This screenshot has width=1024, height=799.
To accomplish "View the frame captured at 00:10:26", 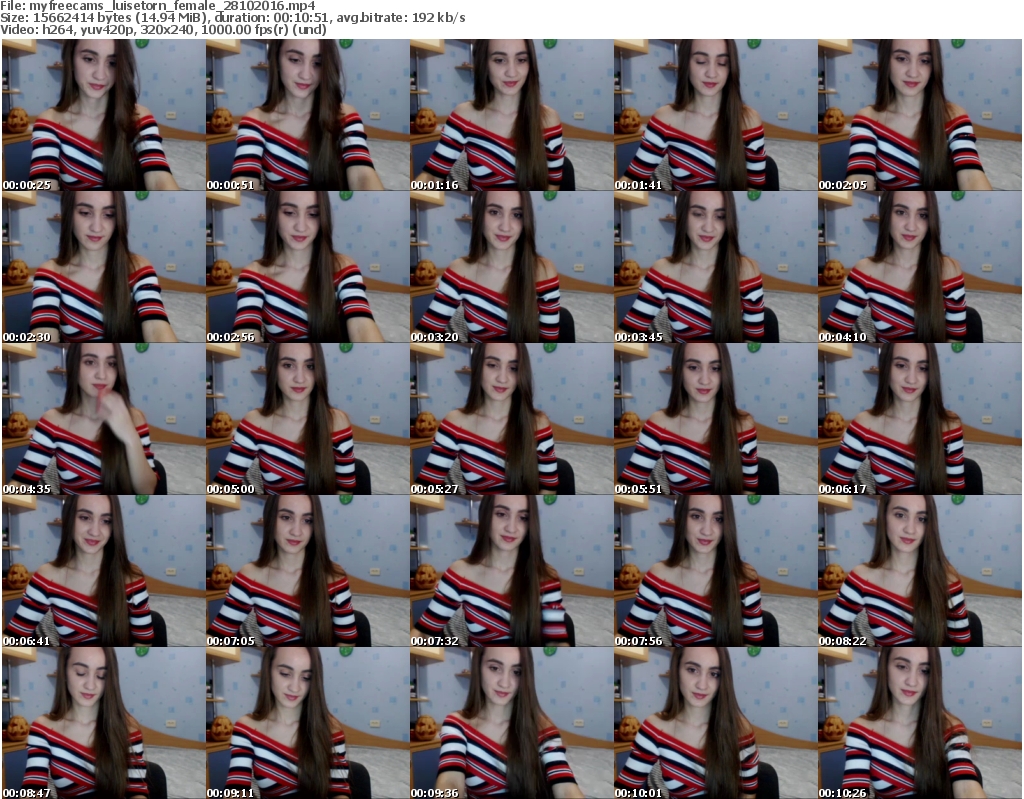I will [x=920, y=723].
